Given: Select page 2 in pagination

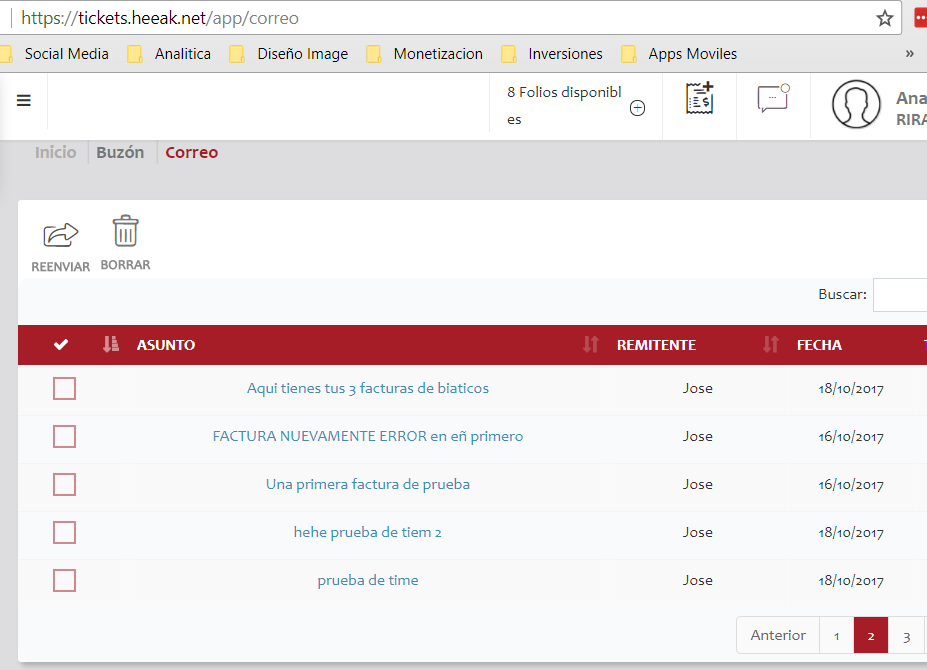Looking at the screenshot, I should pyautogui.click(x=871, y=635).
